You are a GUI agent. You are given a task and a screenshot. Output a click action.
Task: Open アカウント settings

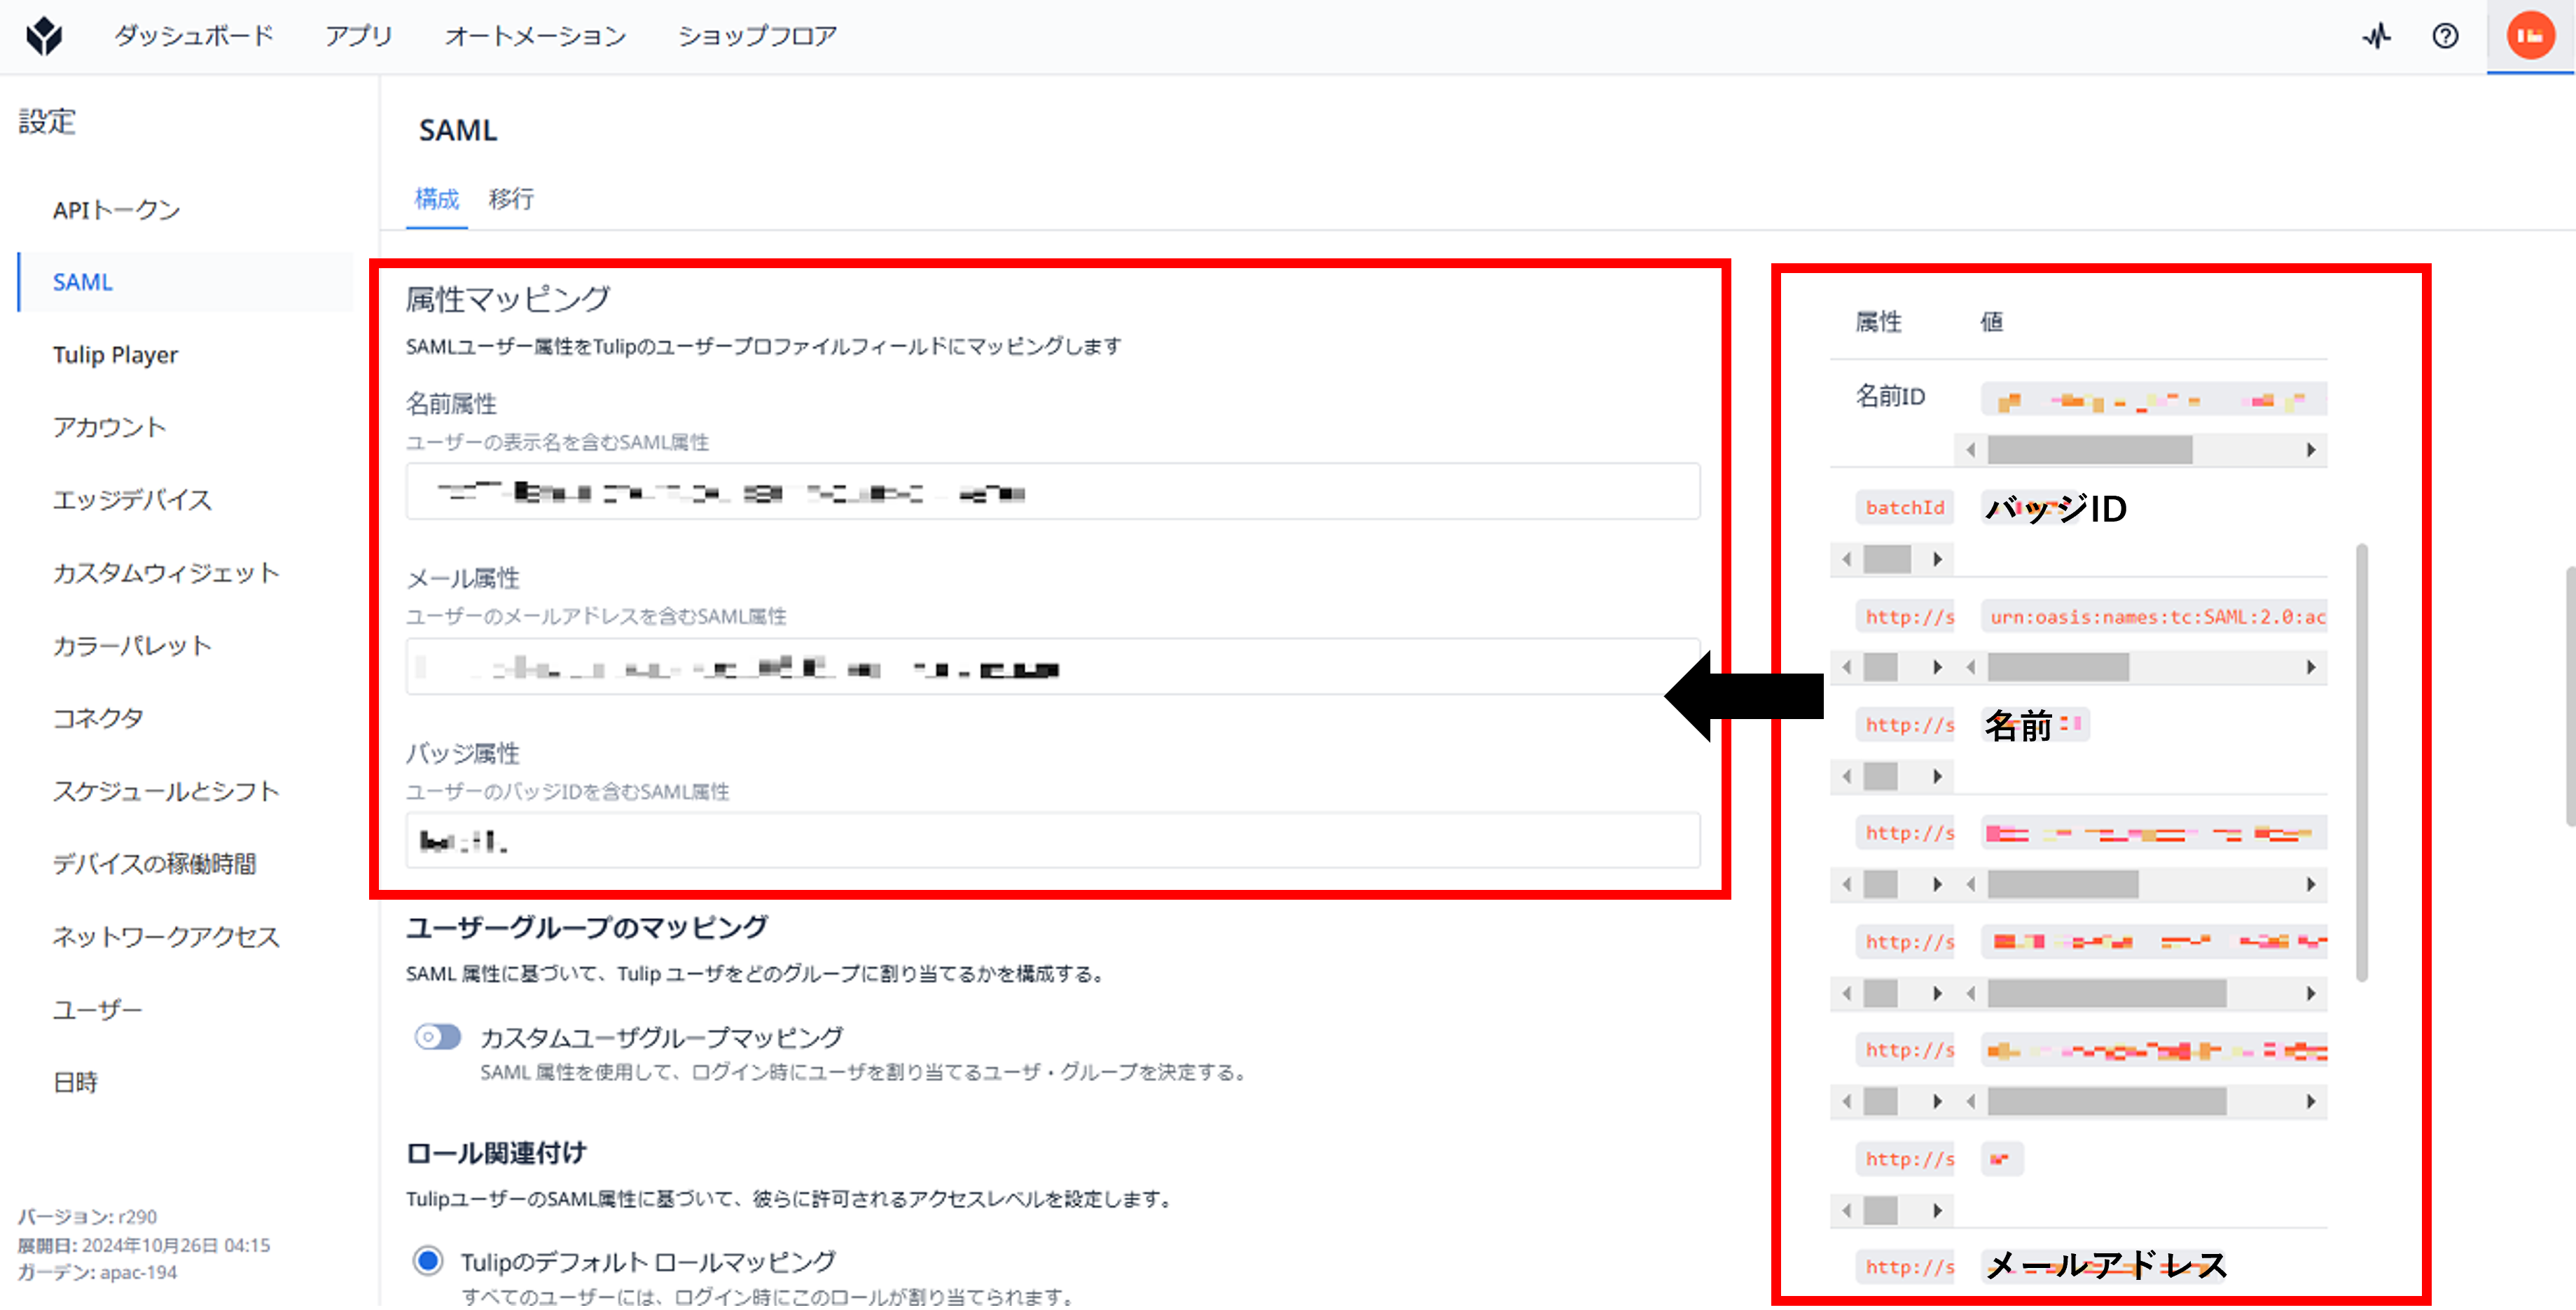[109, 428]
